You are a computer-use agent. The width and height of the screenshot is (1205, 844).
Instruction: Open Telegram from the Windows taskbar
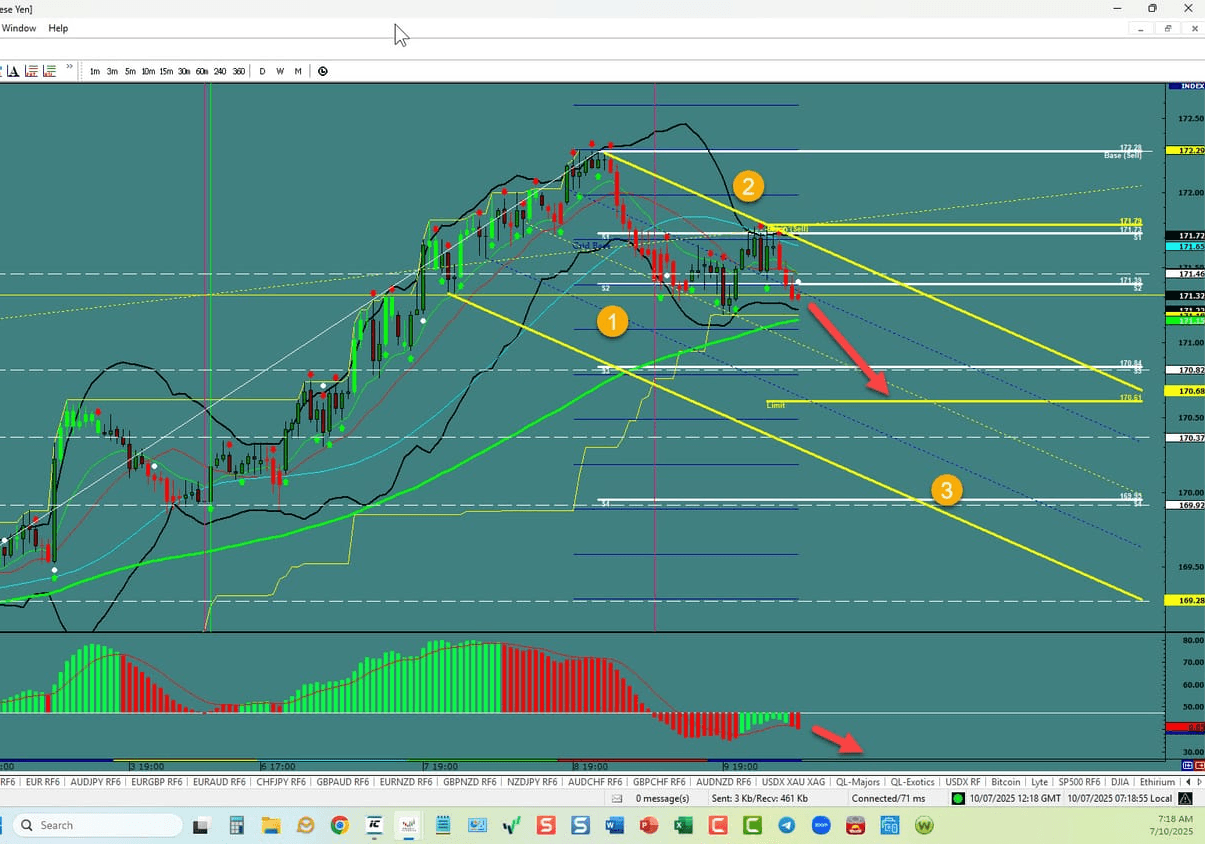[786, 825]
